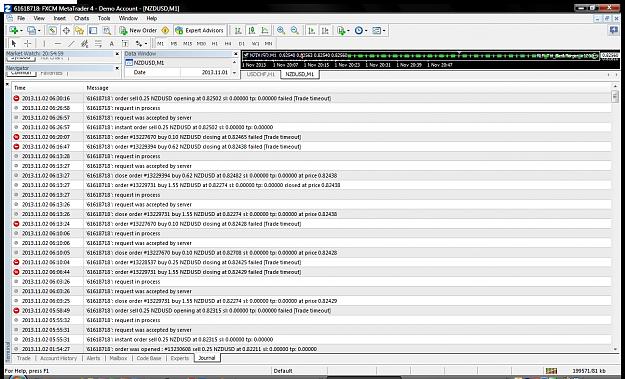Set the D1 timeframe button
The width and height of the screenshot is (625, 379).
tap(242, 43)
